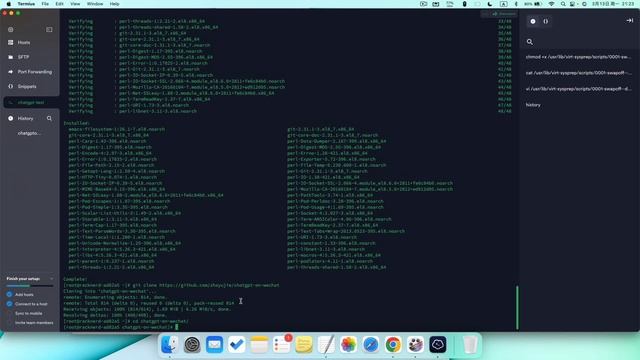Open the History section in sidebar
Image resolution: width=640 pixels, height=360 pixels.
tap(25, 118)
